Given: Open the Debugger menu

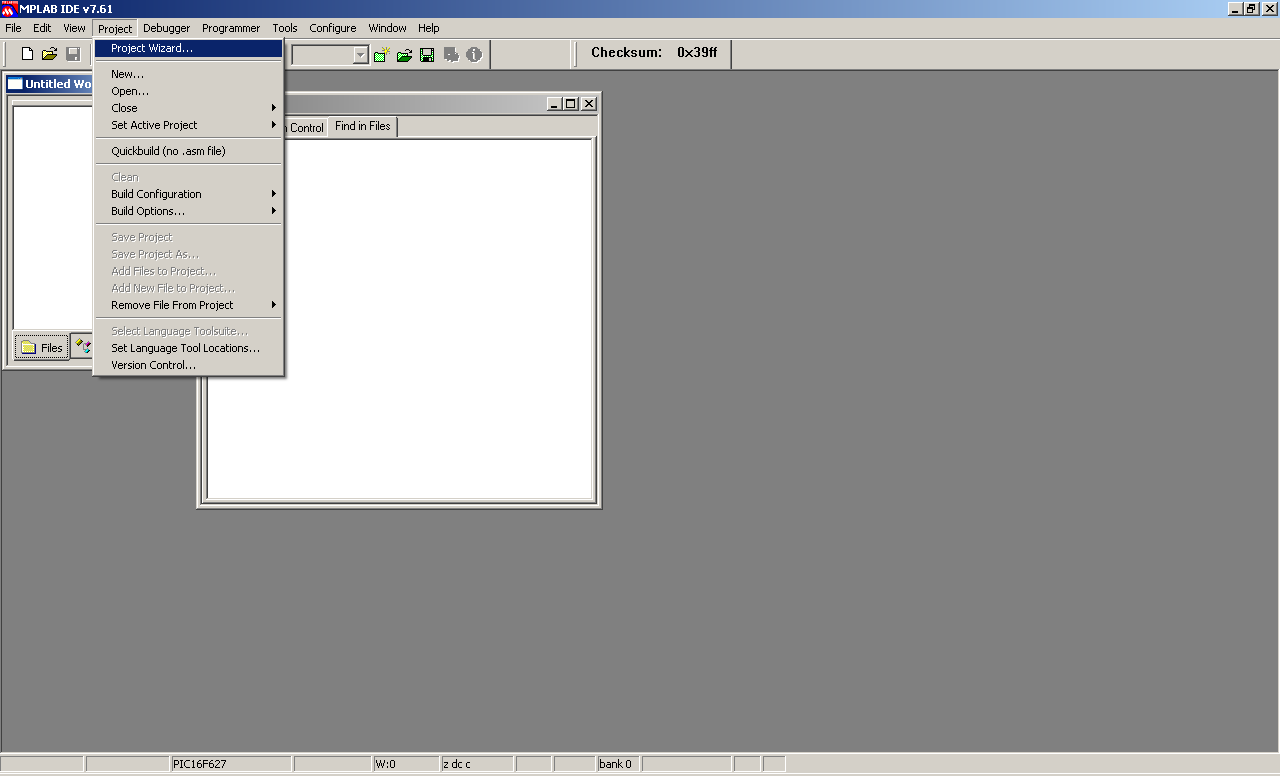Looking at the screenshot, I should [166, 28].
